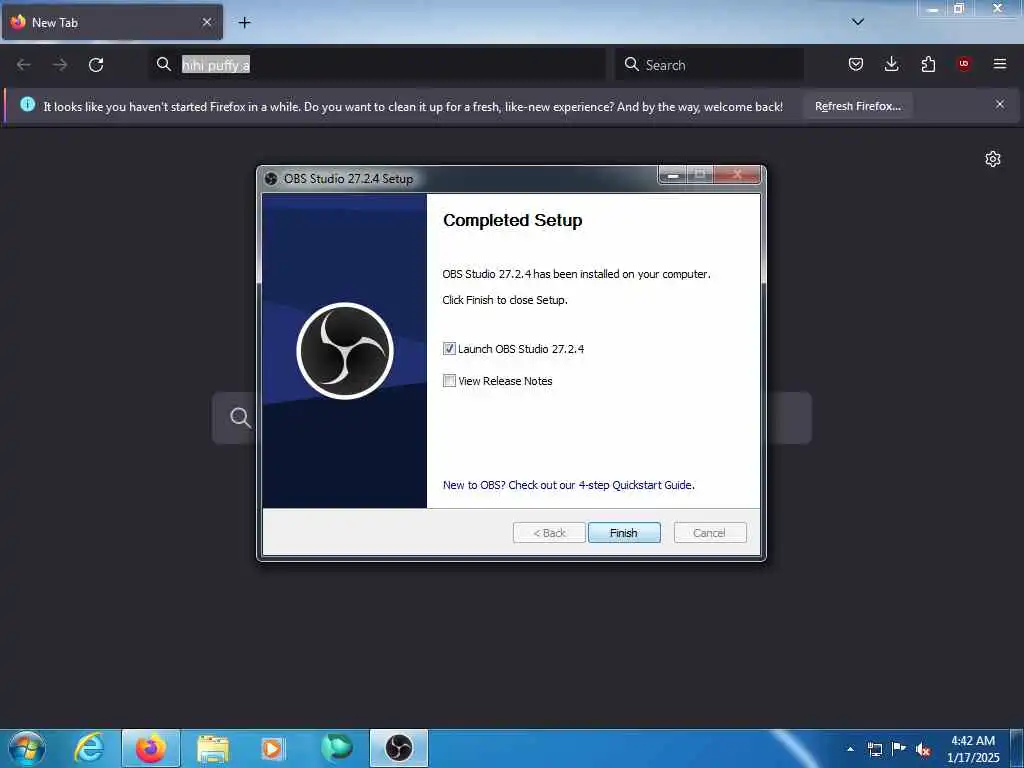1024x768 pixels.
Task: Click Finish to close OBS Setup
Action: click(624, 533)
